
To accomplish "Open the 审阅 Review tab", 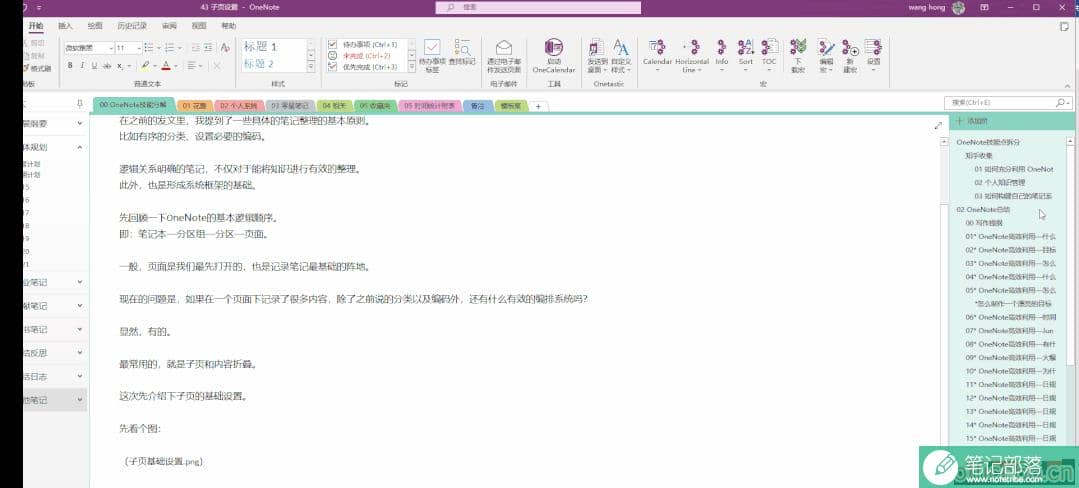I will coord(169,25).
